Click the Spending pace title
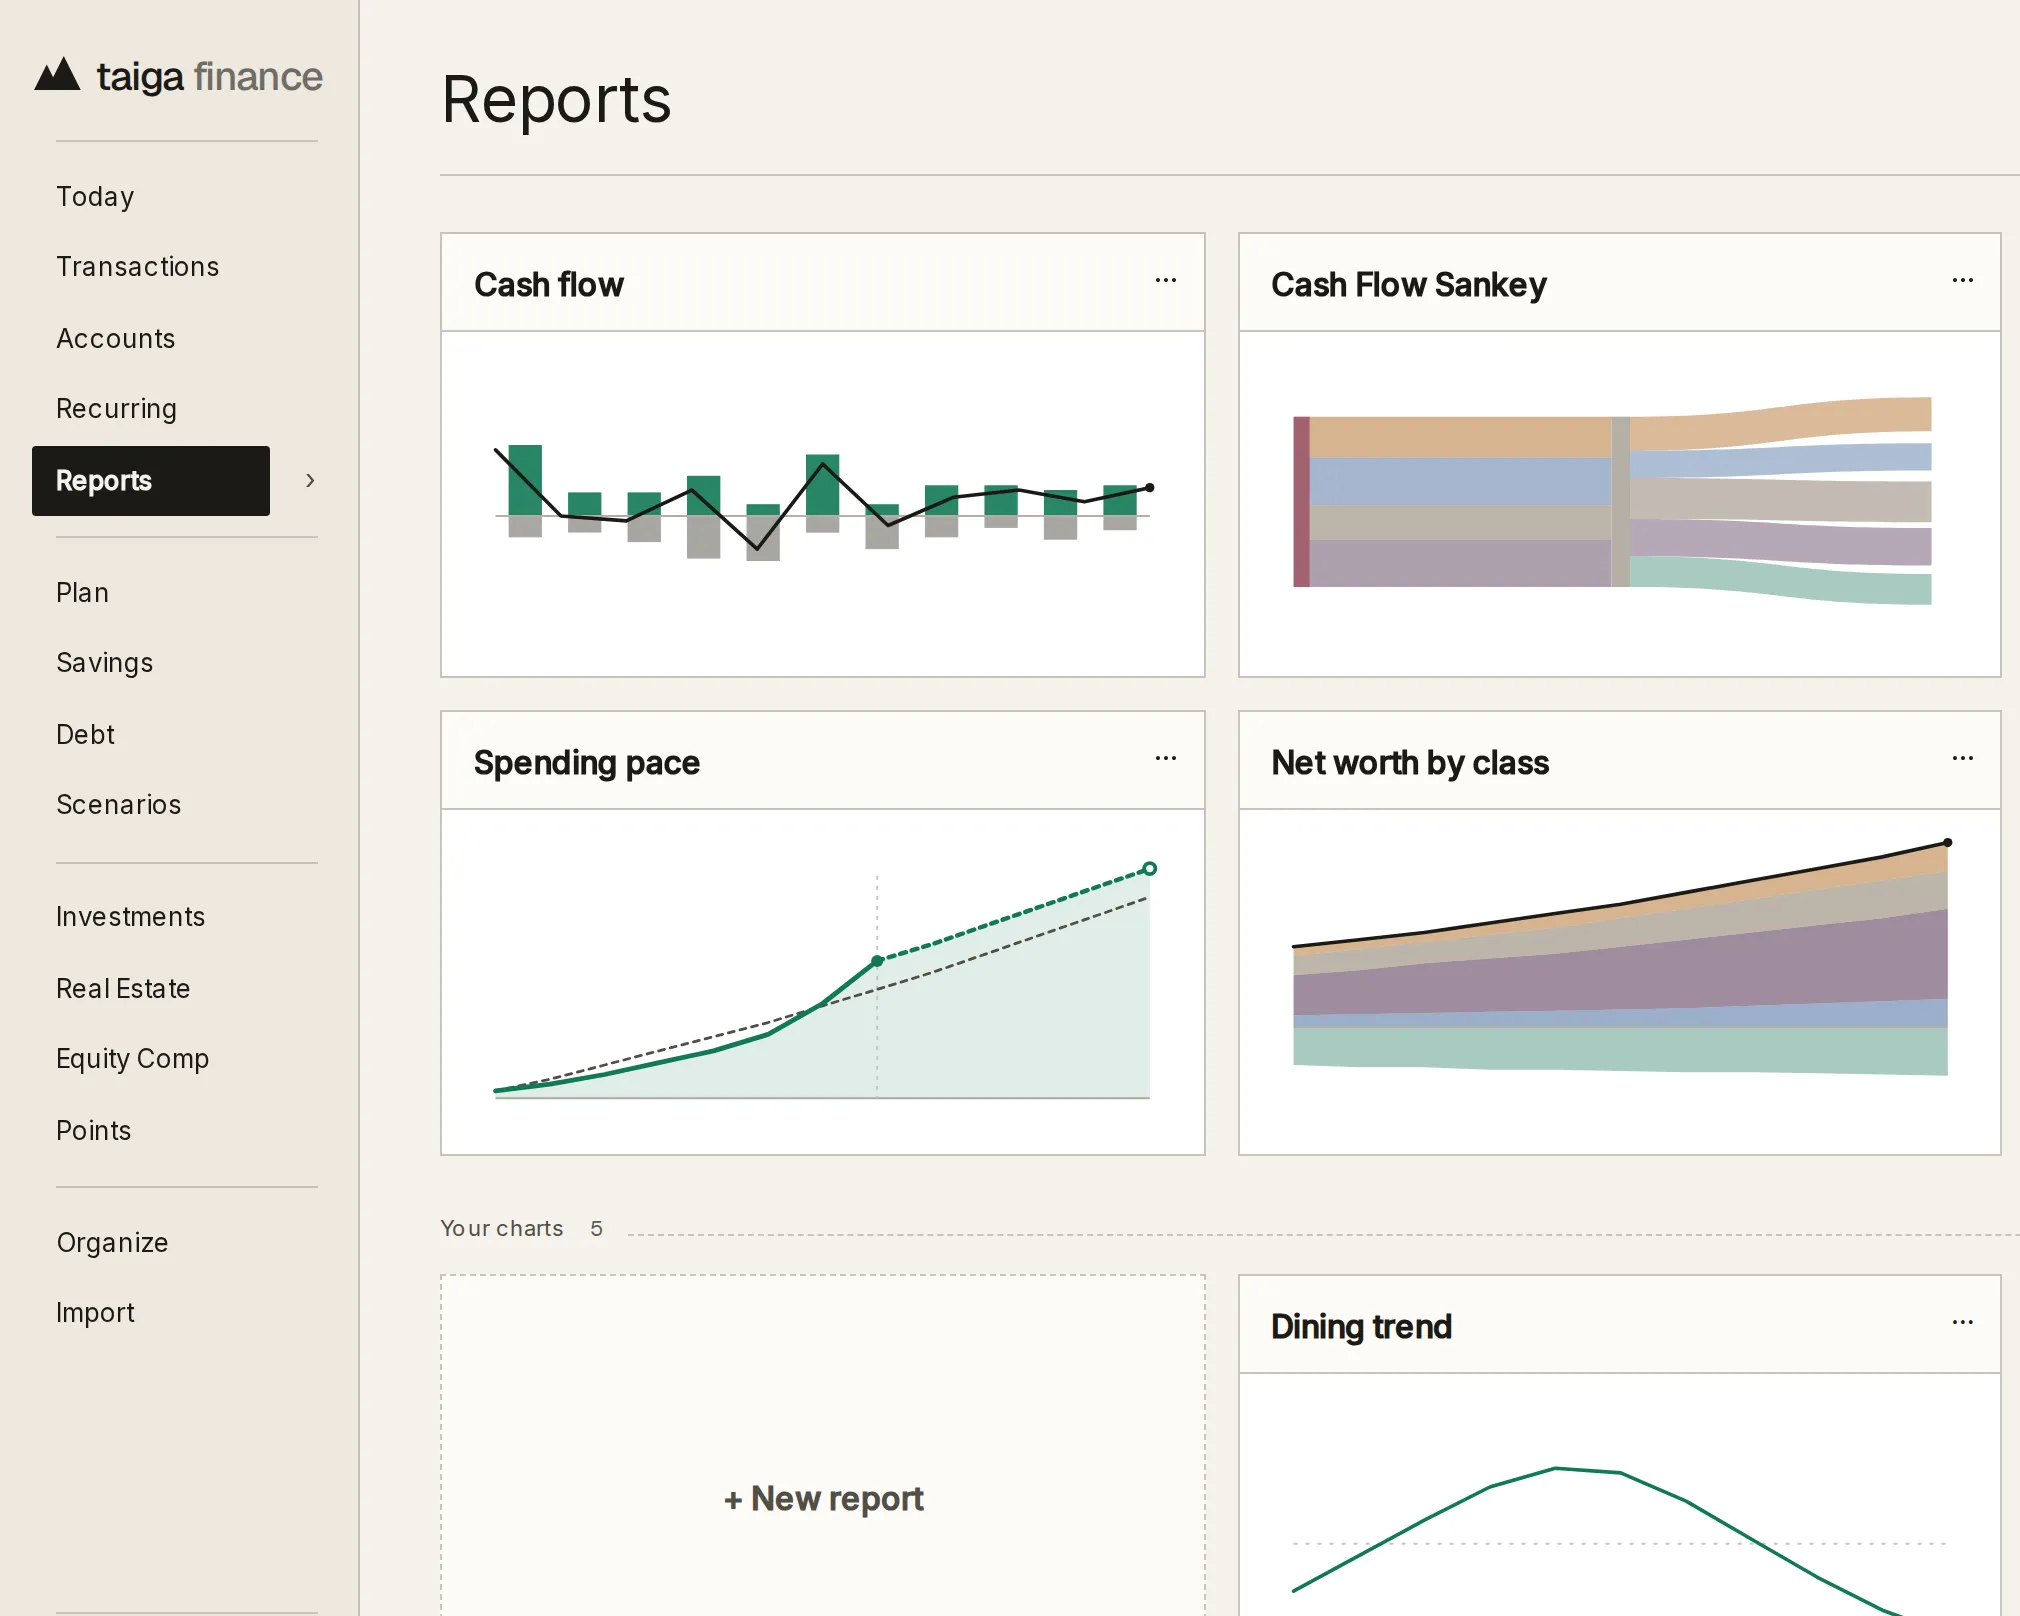Screen dimensions: 2020x1616 [x=587, y=763]
